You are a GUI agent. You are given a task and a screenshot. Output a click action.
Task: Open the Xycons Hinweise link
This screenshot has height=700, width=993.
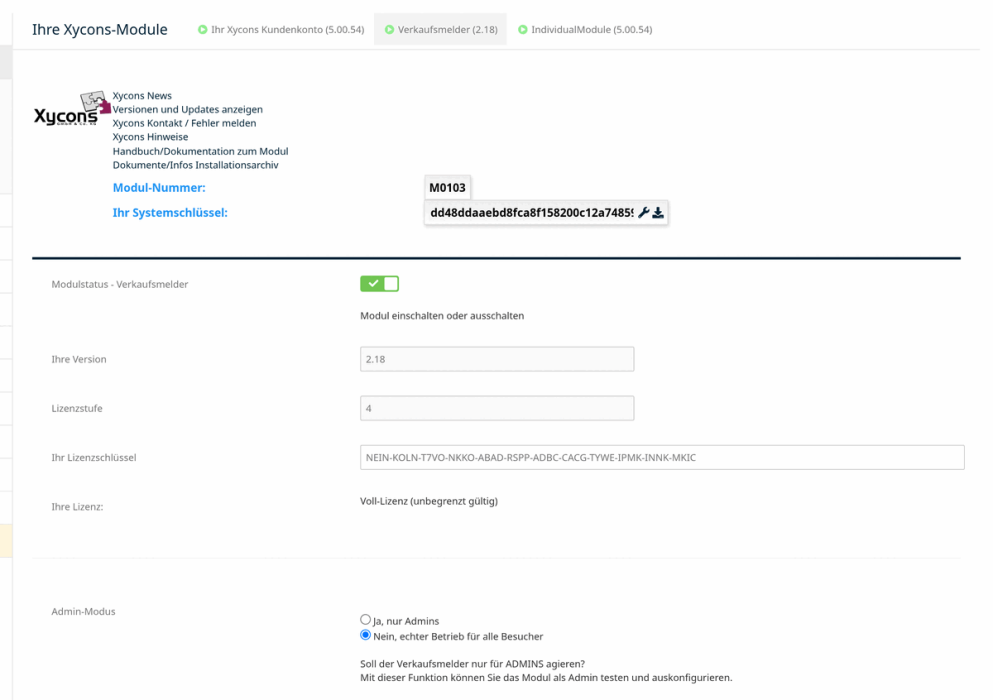point(150,137)
